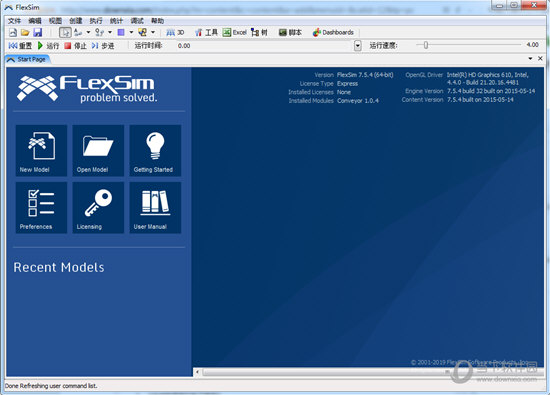The height and width of the screenshot is (395, 550).
Task: Open the 创建 menu
Action: point(75,21)
